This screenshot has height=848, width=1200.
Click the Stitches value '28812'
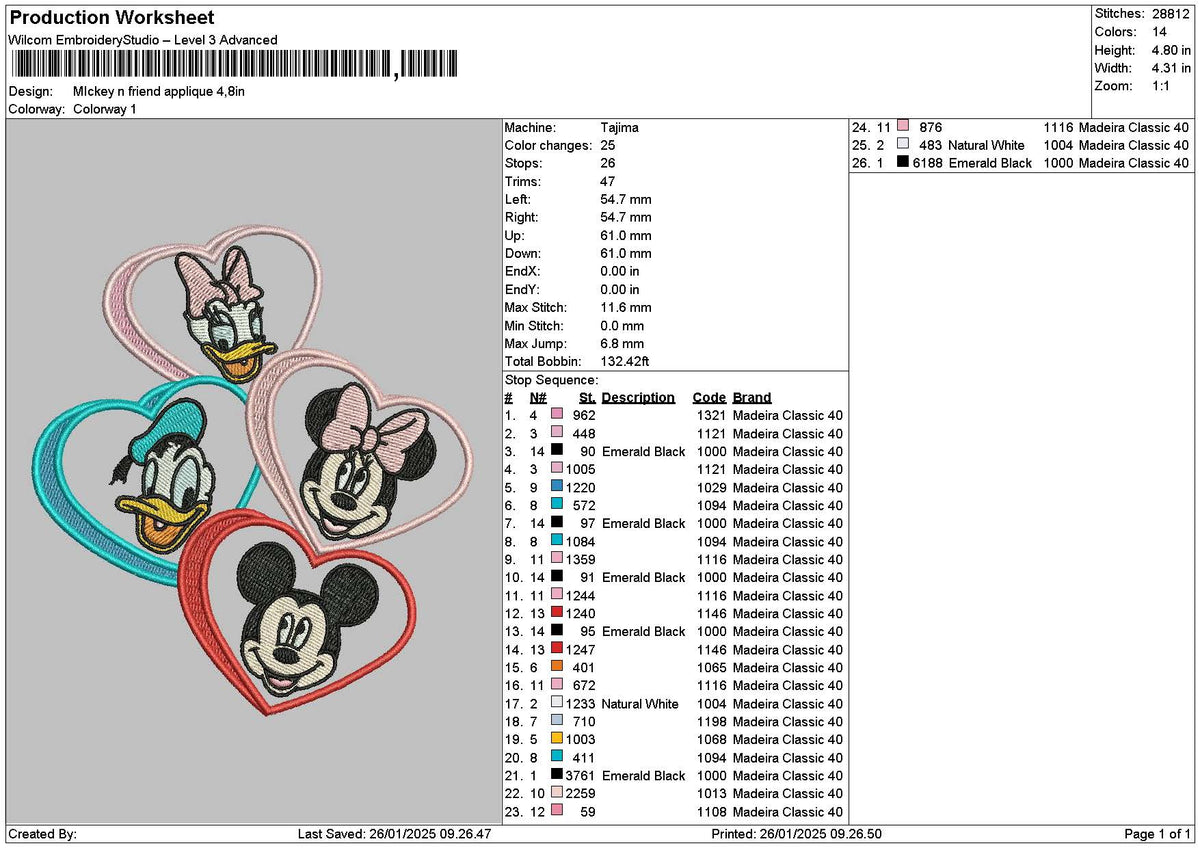(x=1171, y=14)
